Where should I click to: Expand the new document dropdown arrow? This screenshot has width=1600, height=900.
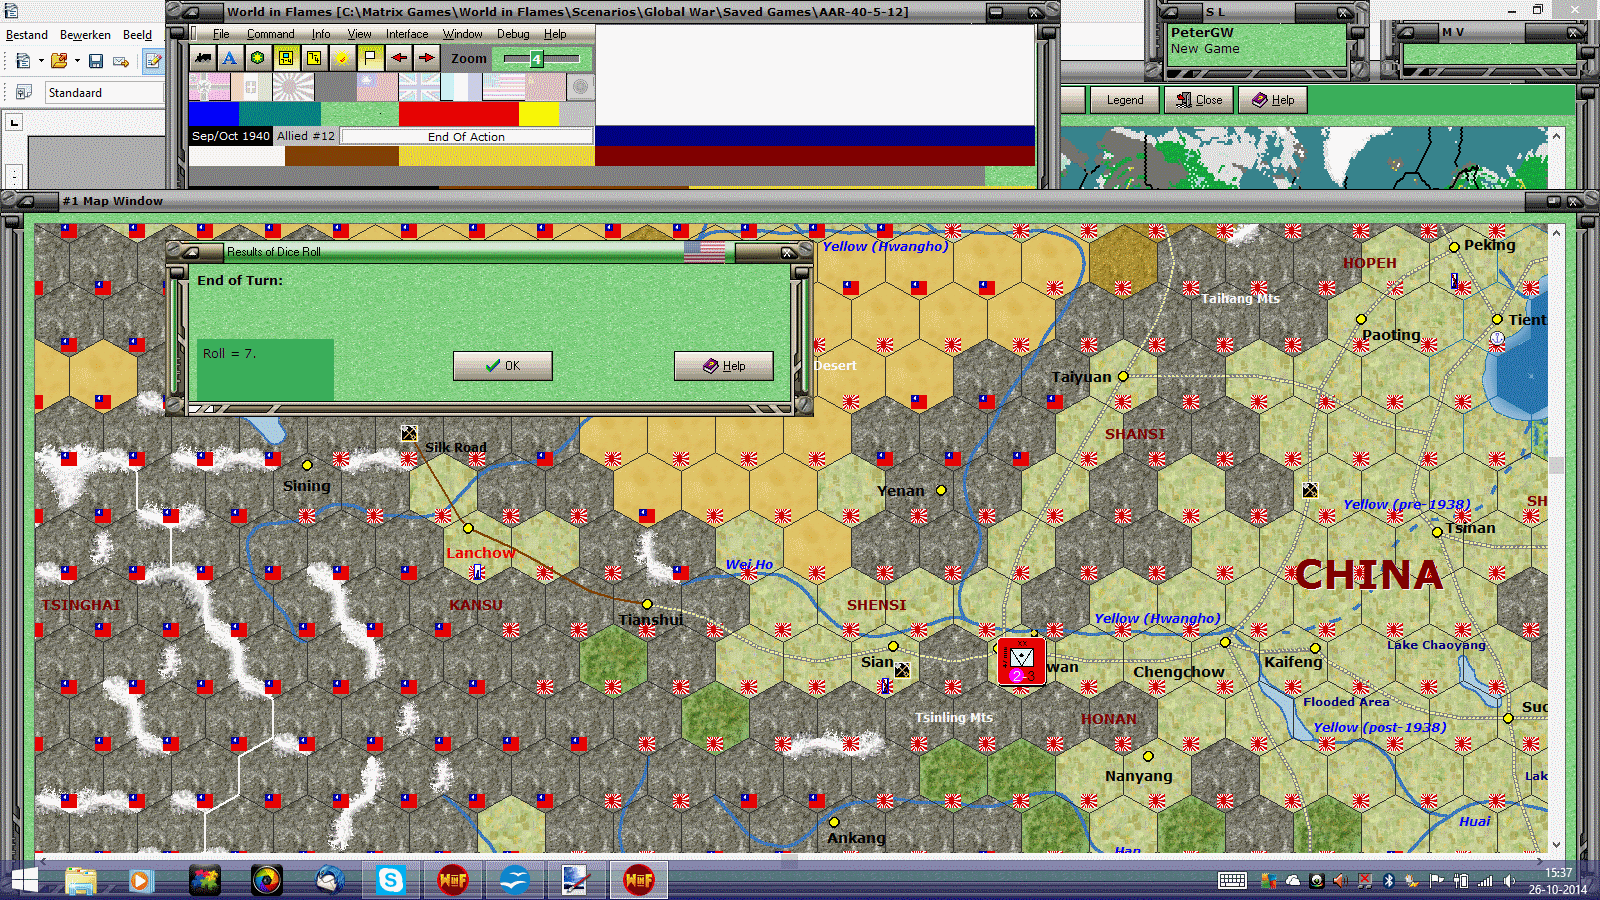41,61
